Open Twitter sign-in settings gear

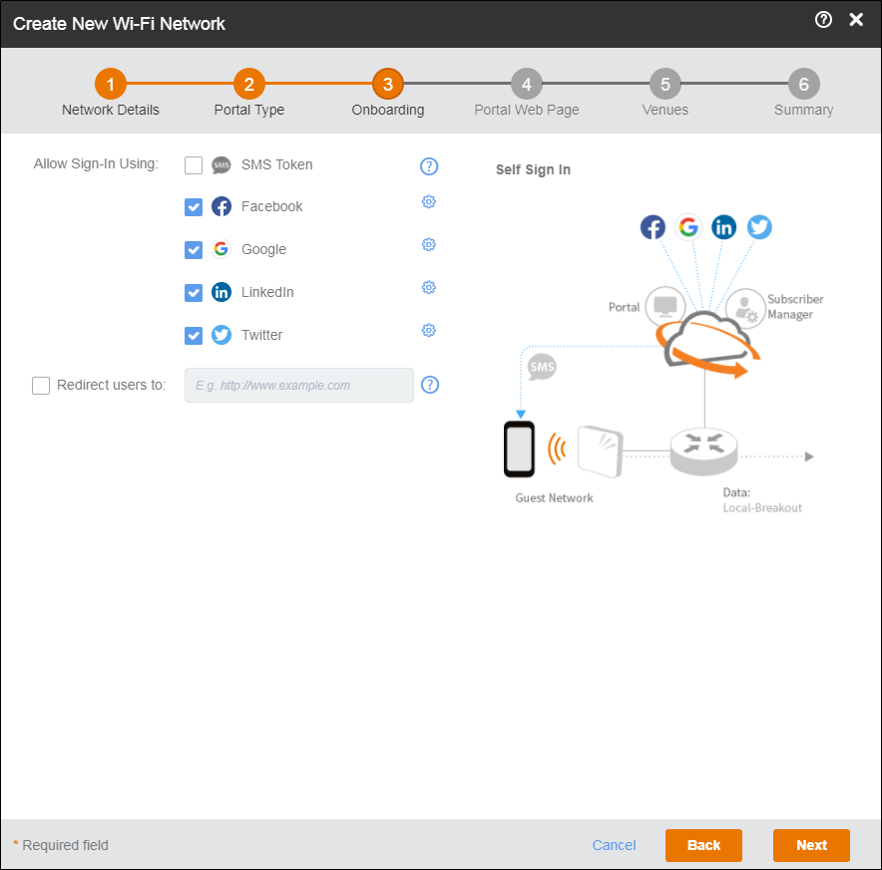[x=428, y=331]
